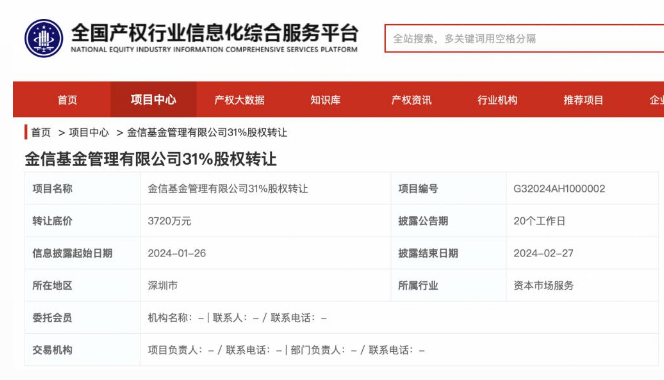Select the region value 深圳市
The image size is (664, 380).
pos(163,286)
